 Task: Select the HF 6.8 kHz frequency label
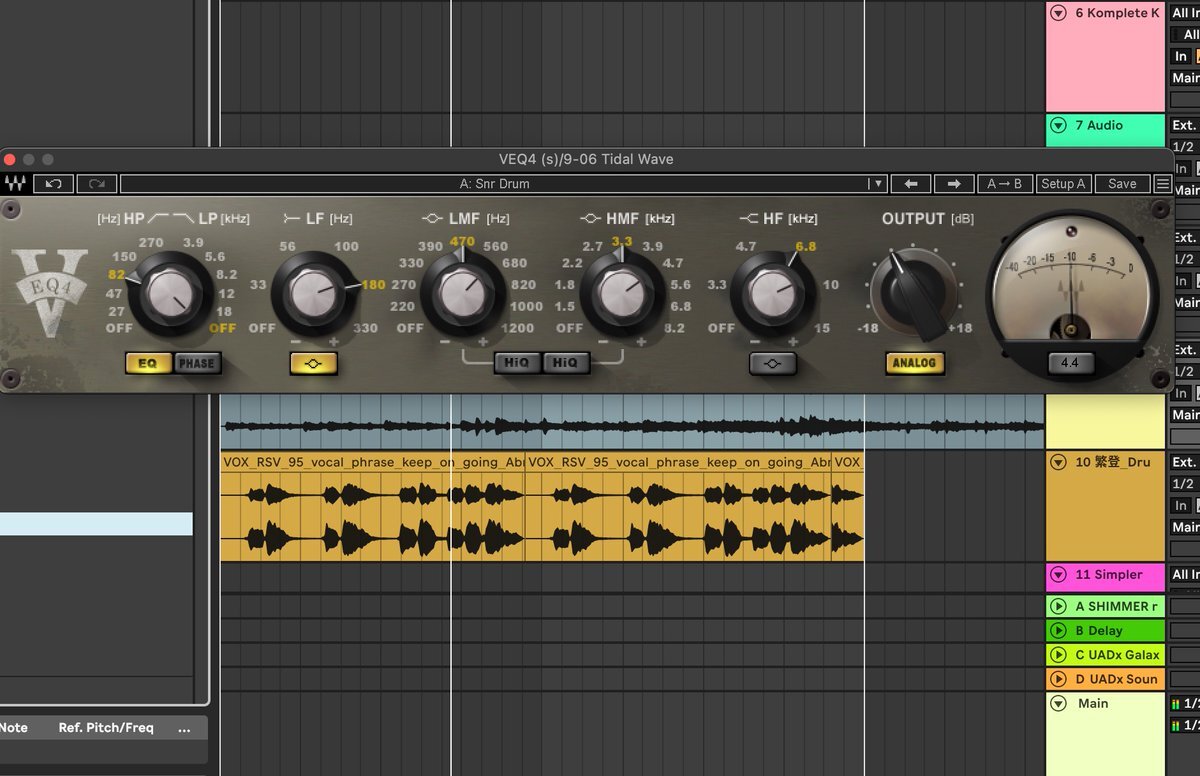click(x=806, y=247)
